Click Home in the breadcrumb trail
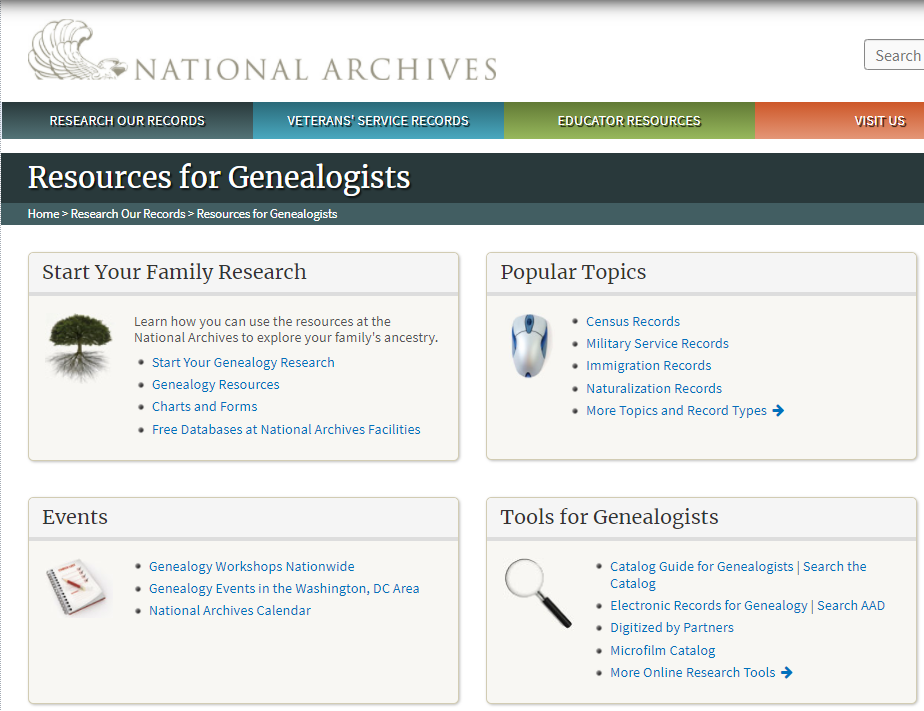This screenshot has width=924, height=711. tap(43, 214)
